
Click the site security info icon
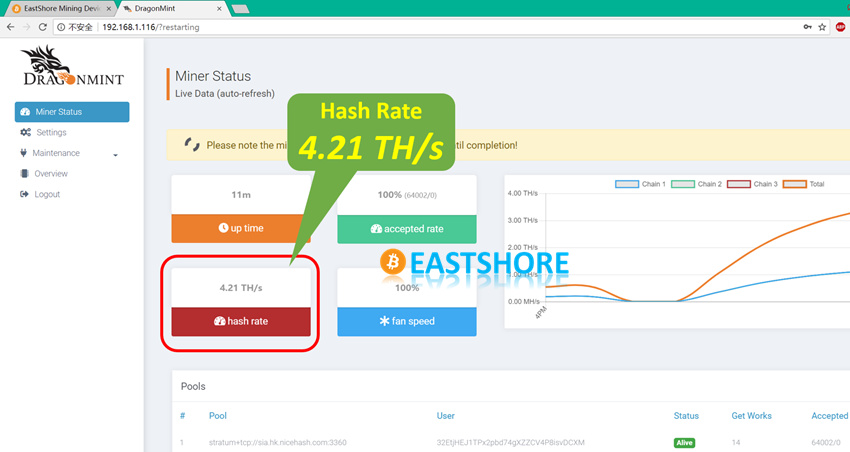pyautogui.click(x=61, y=27)
